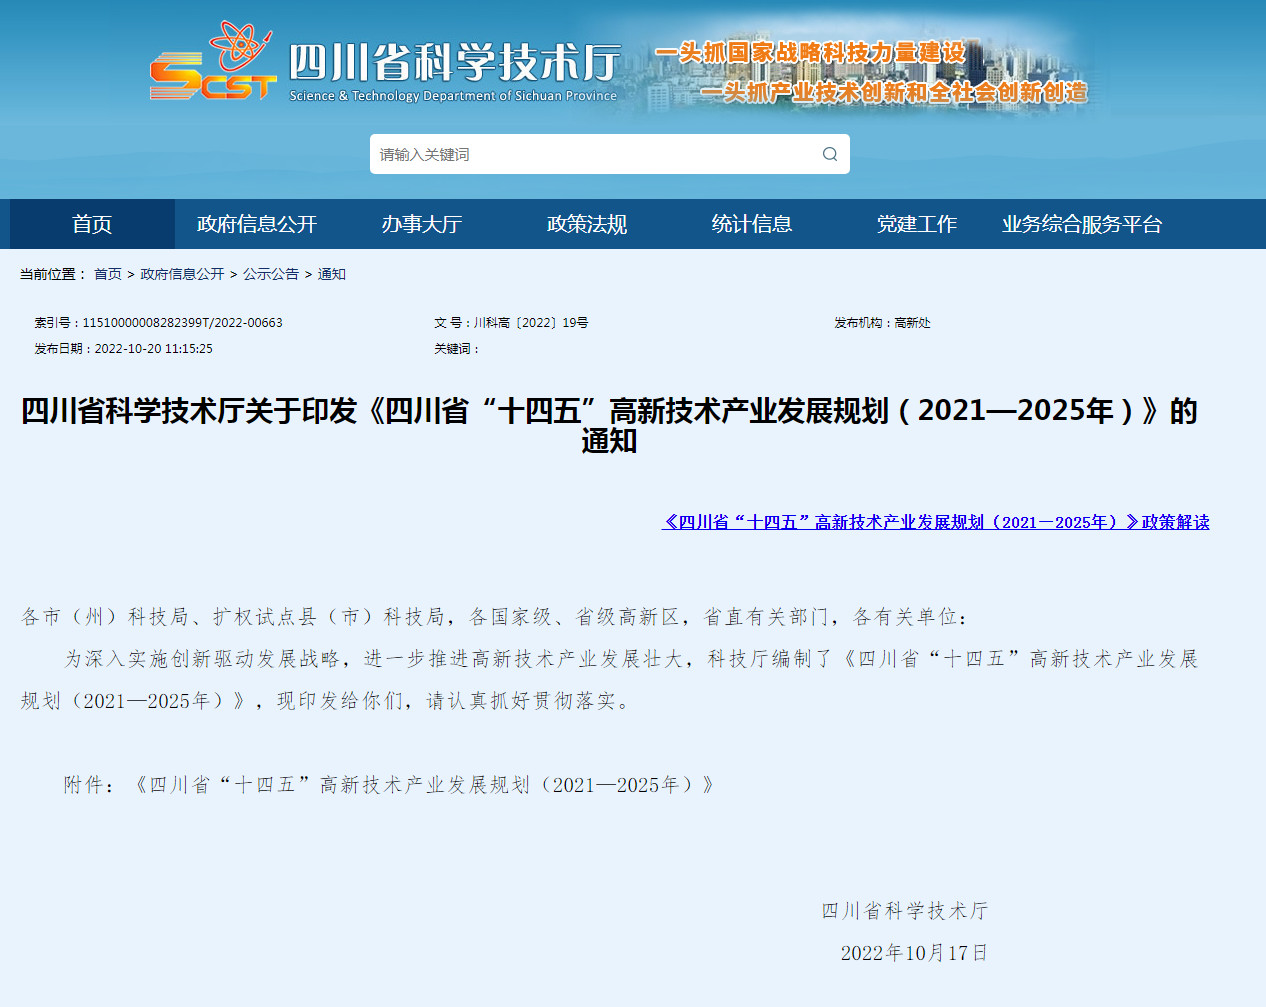Click the 附件 attachment line text
1266x1007 pixels.
[389, 785]
